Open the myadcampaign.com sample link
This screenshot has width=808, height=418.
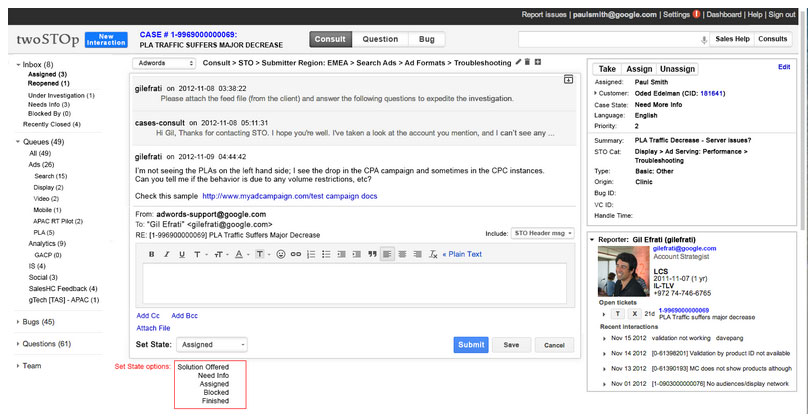click(x=290, y=196)
